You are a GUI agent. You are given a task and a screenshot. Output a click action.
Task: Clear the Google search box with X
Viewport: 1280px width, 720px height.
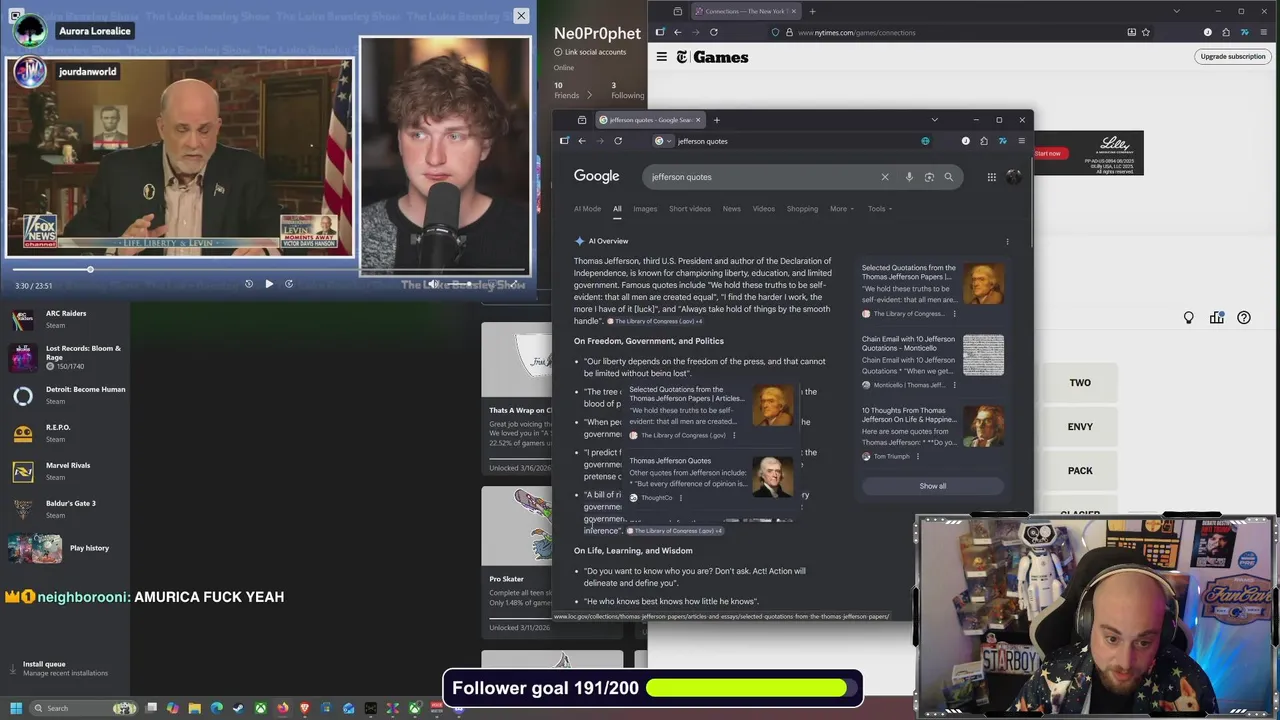pos(884,177)
